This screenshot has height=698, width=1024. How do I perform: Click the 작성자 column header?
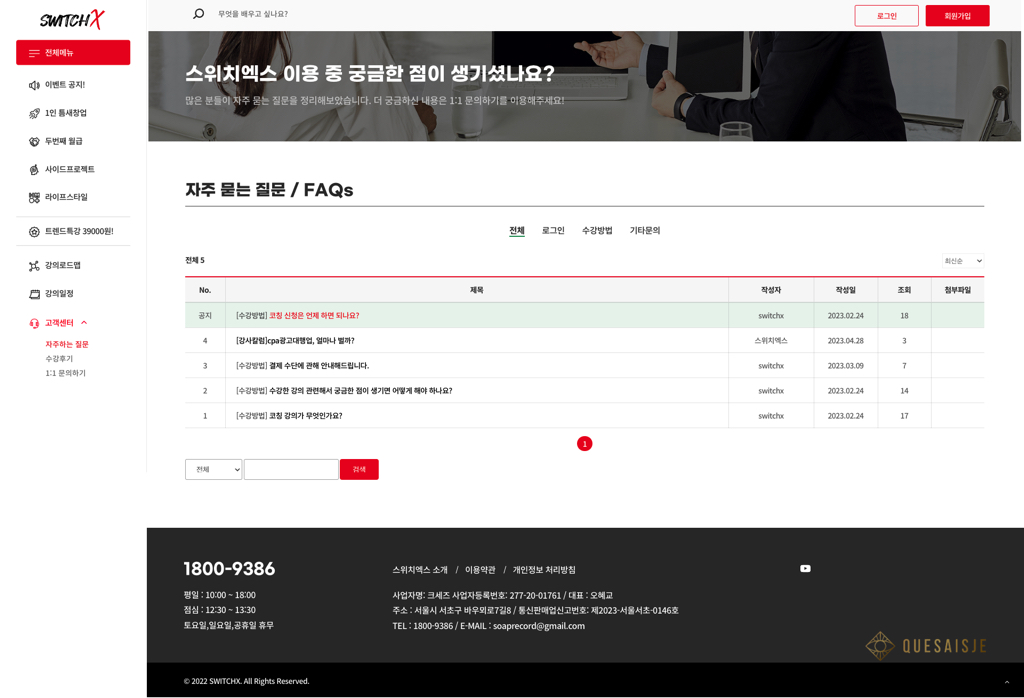771,290
